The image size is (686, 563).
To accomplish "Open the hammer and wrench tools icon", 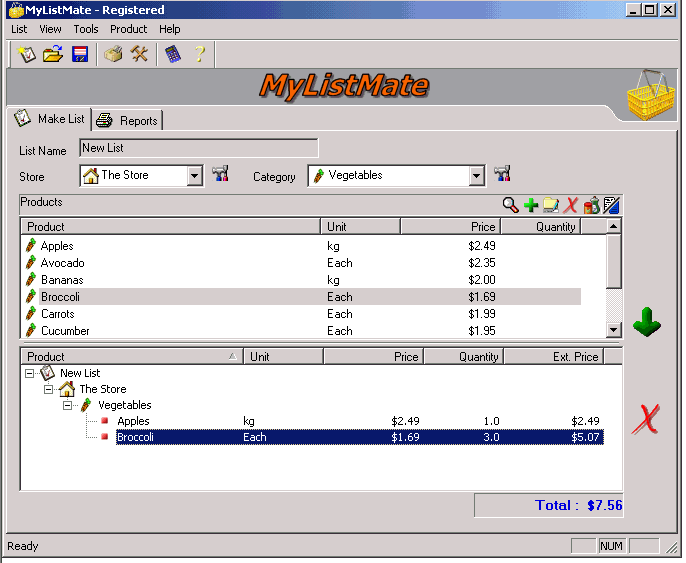I will click(x=139, y=54).
